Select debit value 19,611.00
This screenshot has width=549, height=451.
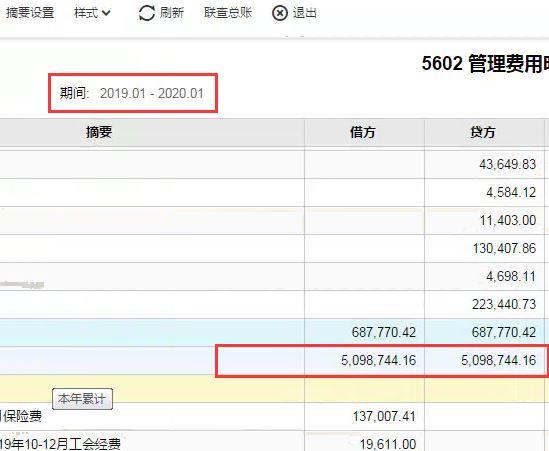pos(388,444)
